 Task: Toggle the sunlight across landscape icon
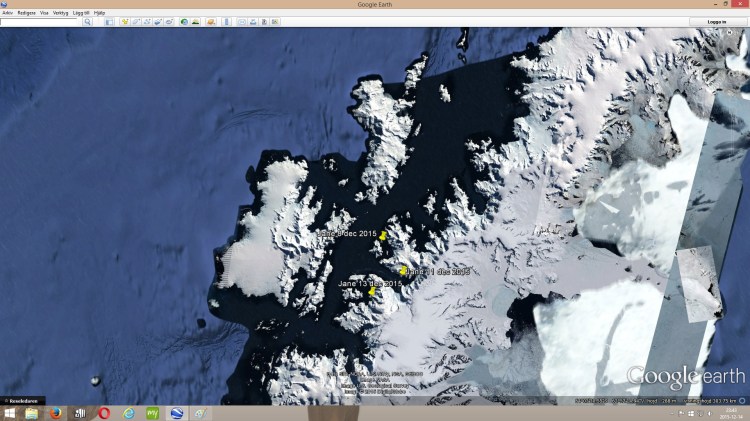click(195, 21)
